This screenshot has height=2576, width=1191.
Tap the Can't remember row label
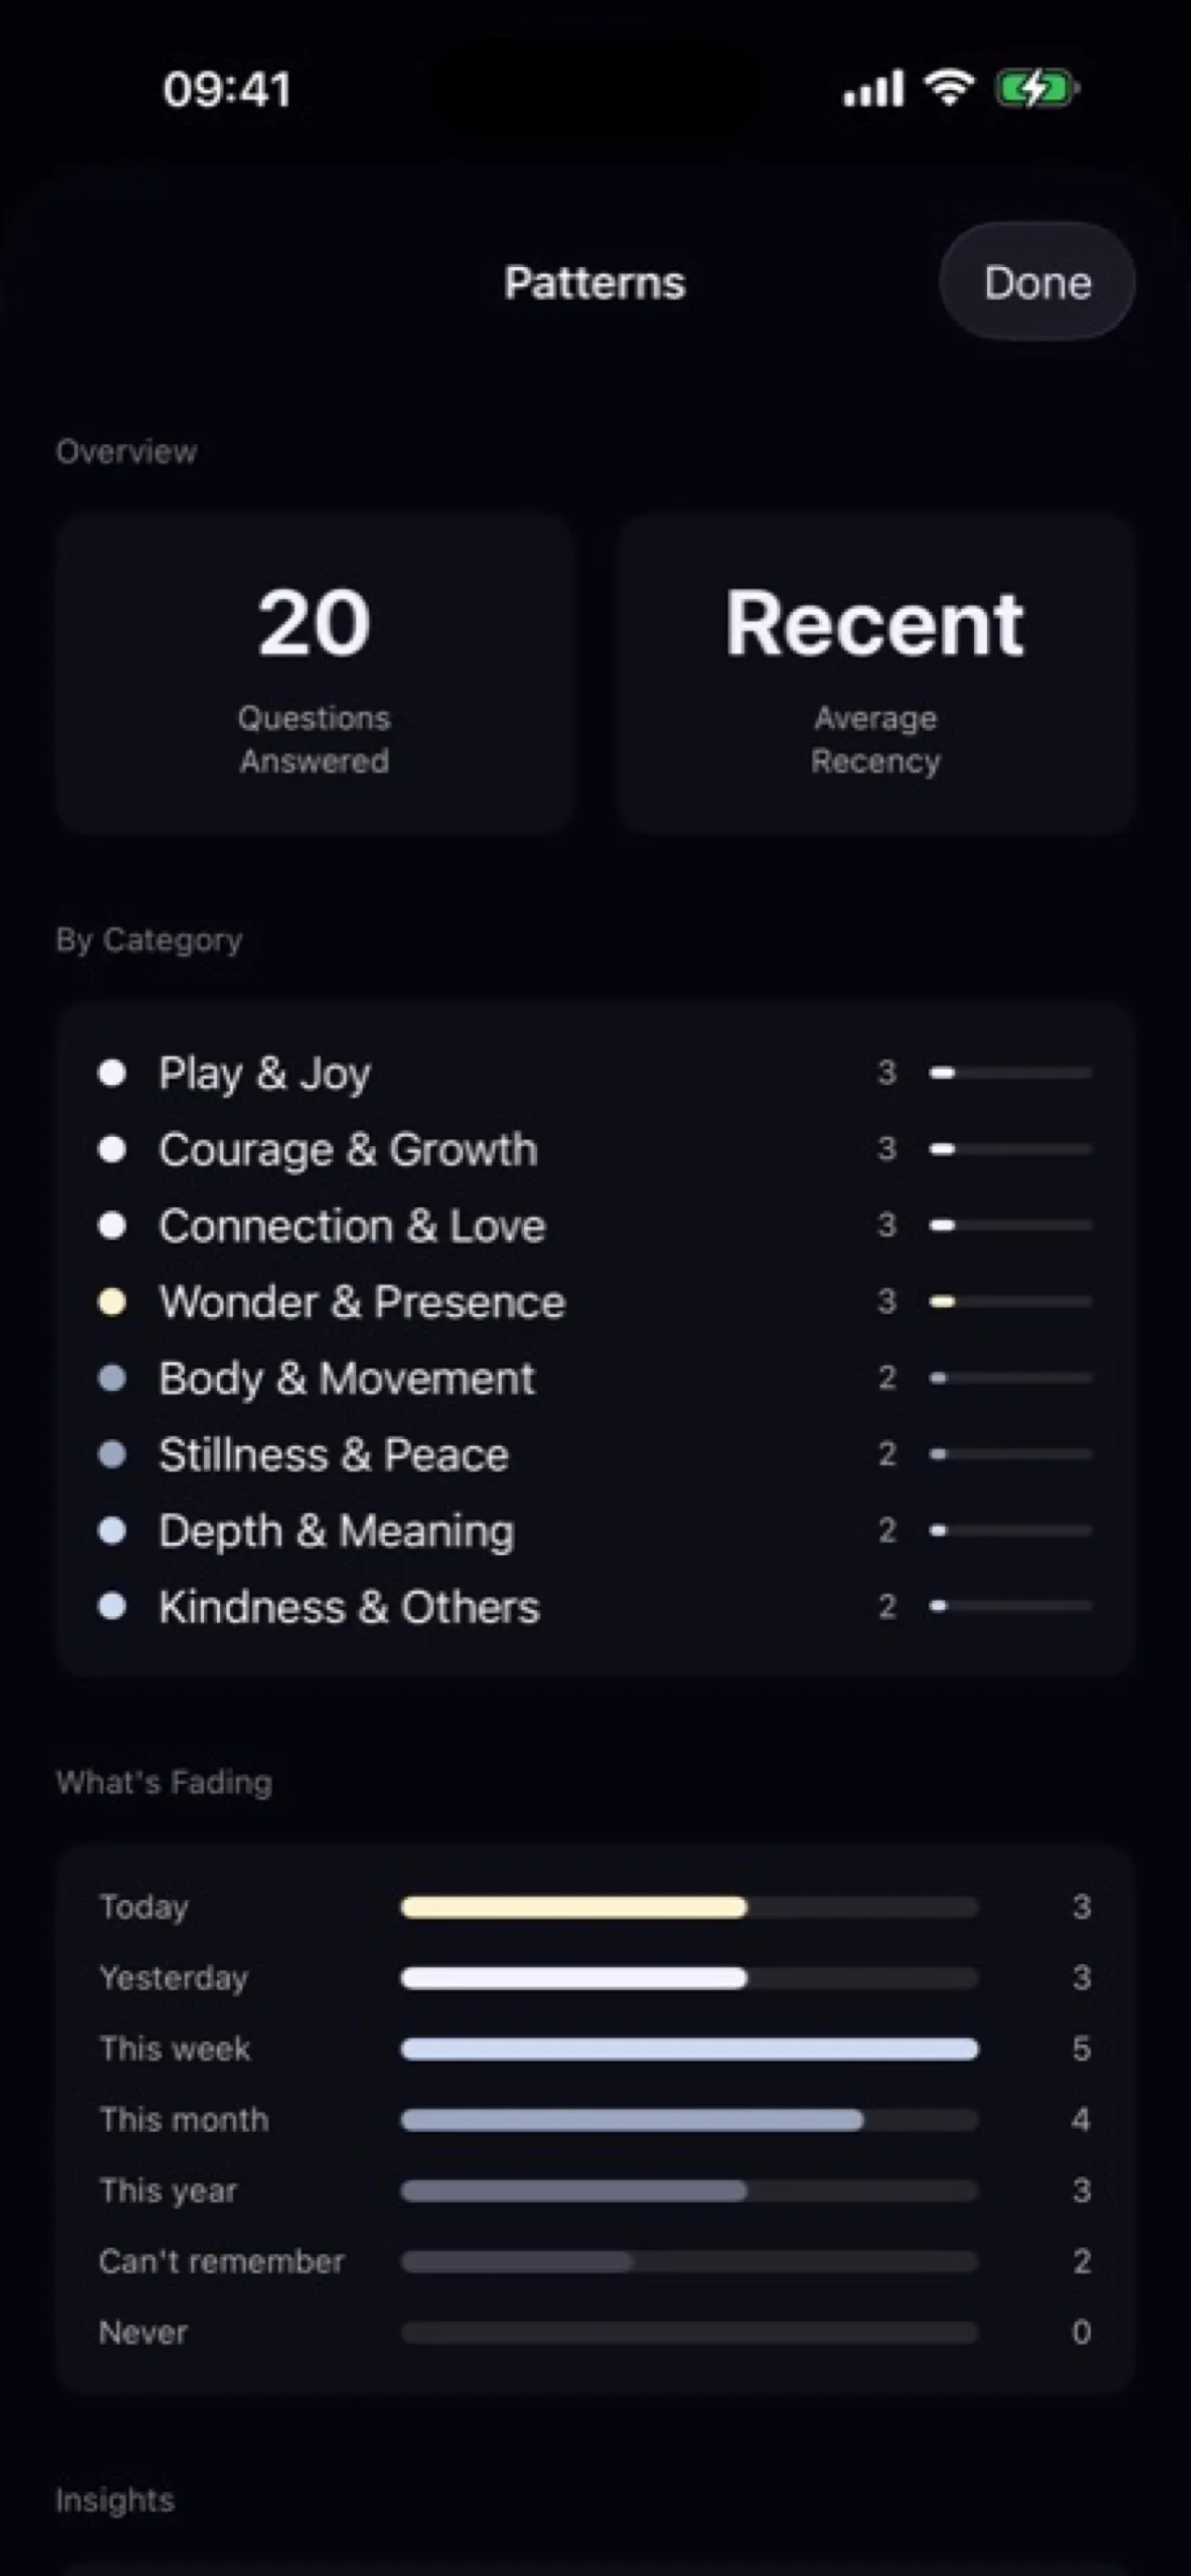[221, 2262]
